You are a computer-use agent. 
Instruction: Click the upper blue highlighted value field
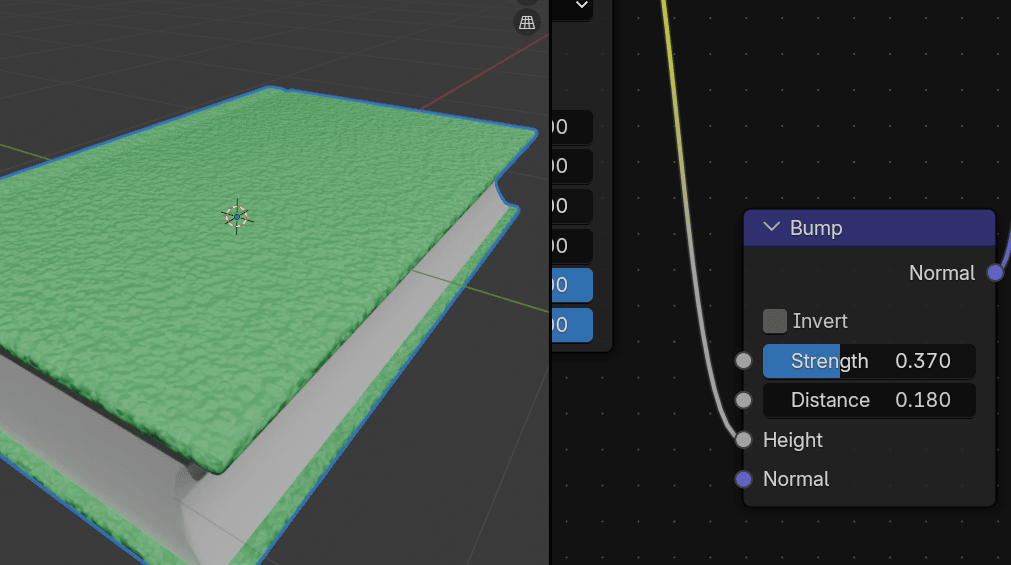[572, 285]
